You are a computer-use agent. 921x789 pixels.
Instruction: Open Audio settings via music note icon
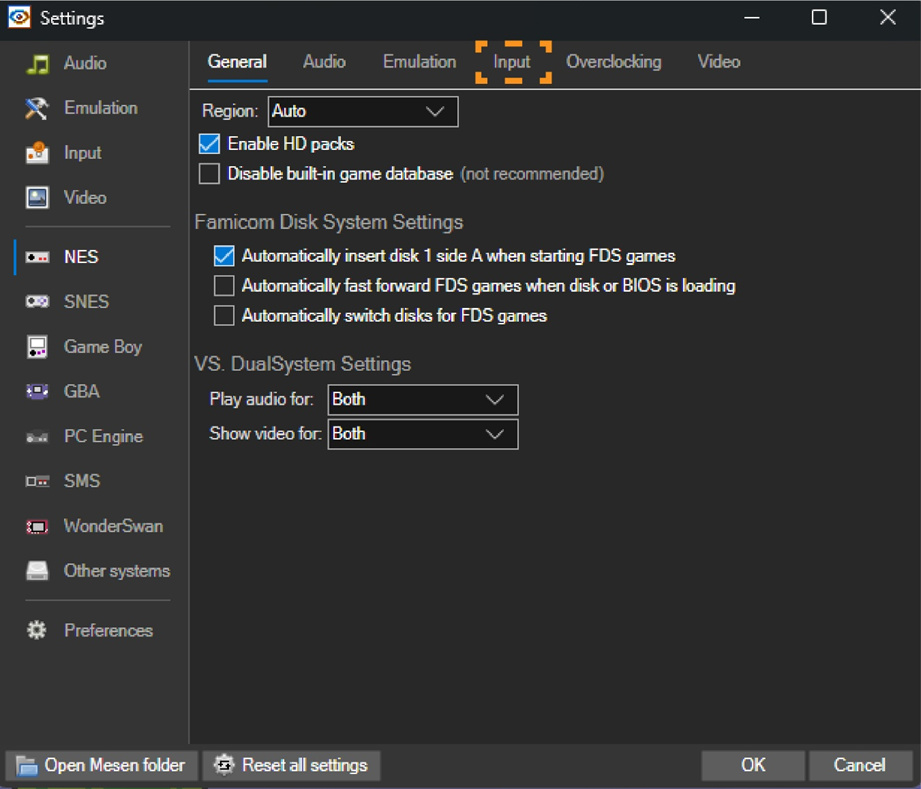point(37,64)
